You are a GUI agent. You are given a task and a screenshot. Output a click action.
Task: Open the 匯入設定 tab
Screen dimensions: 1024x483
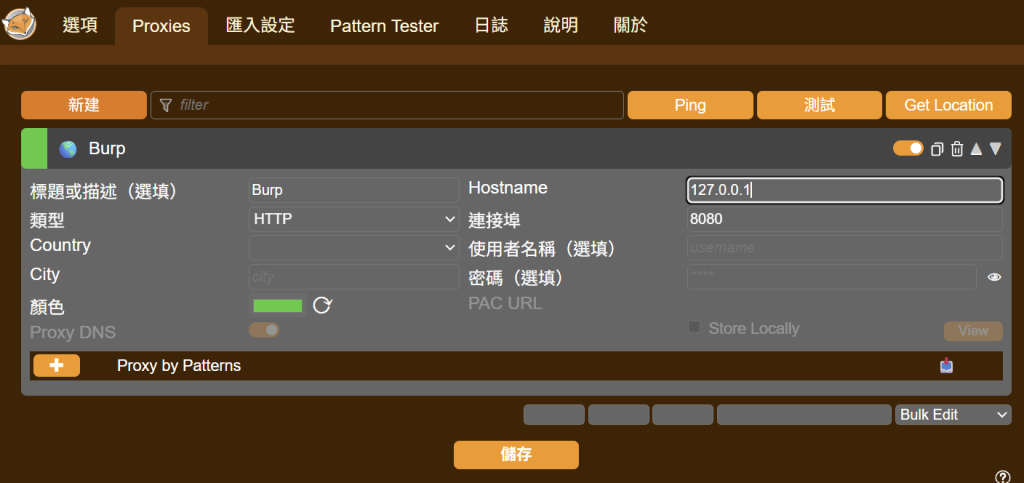tap(261, 26)
